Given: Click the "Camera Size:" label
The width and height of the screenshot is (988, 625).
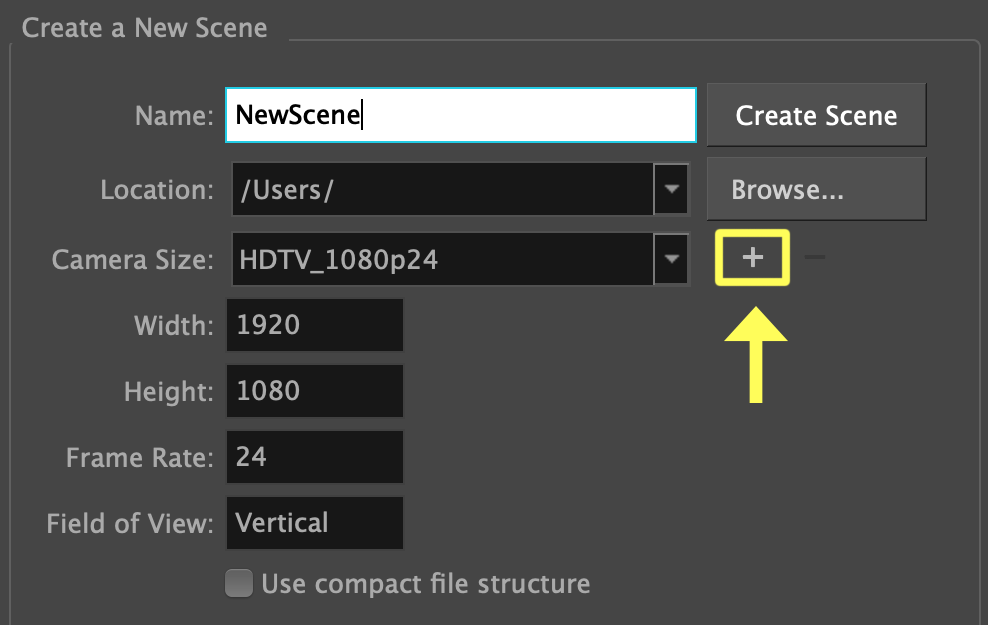Looking at the screenshot, I should click(x=133, y=260).
